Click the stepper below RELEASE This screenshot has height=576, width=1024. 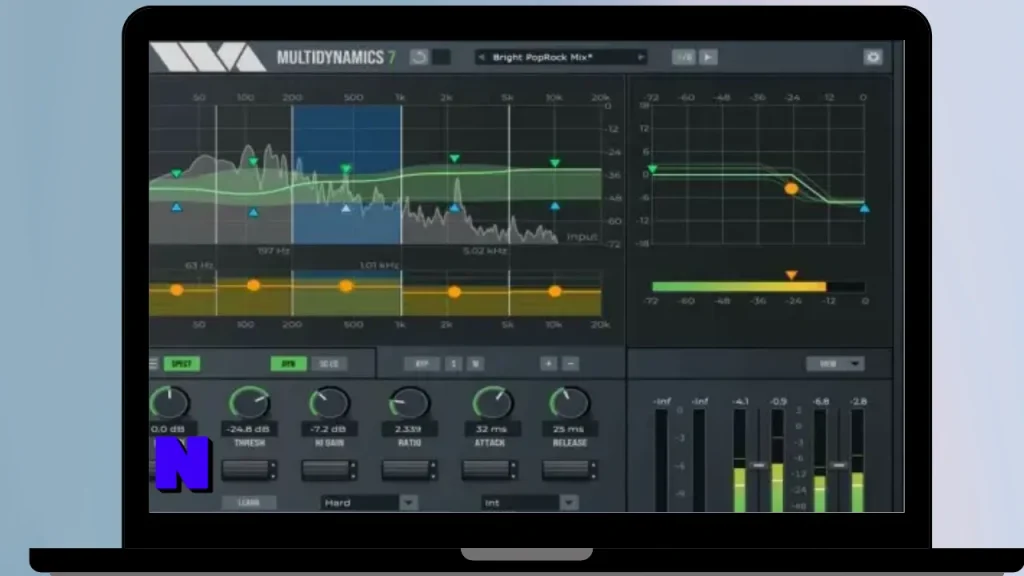pos(569,470)
